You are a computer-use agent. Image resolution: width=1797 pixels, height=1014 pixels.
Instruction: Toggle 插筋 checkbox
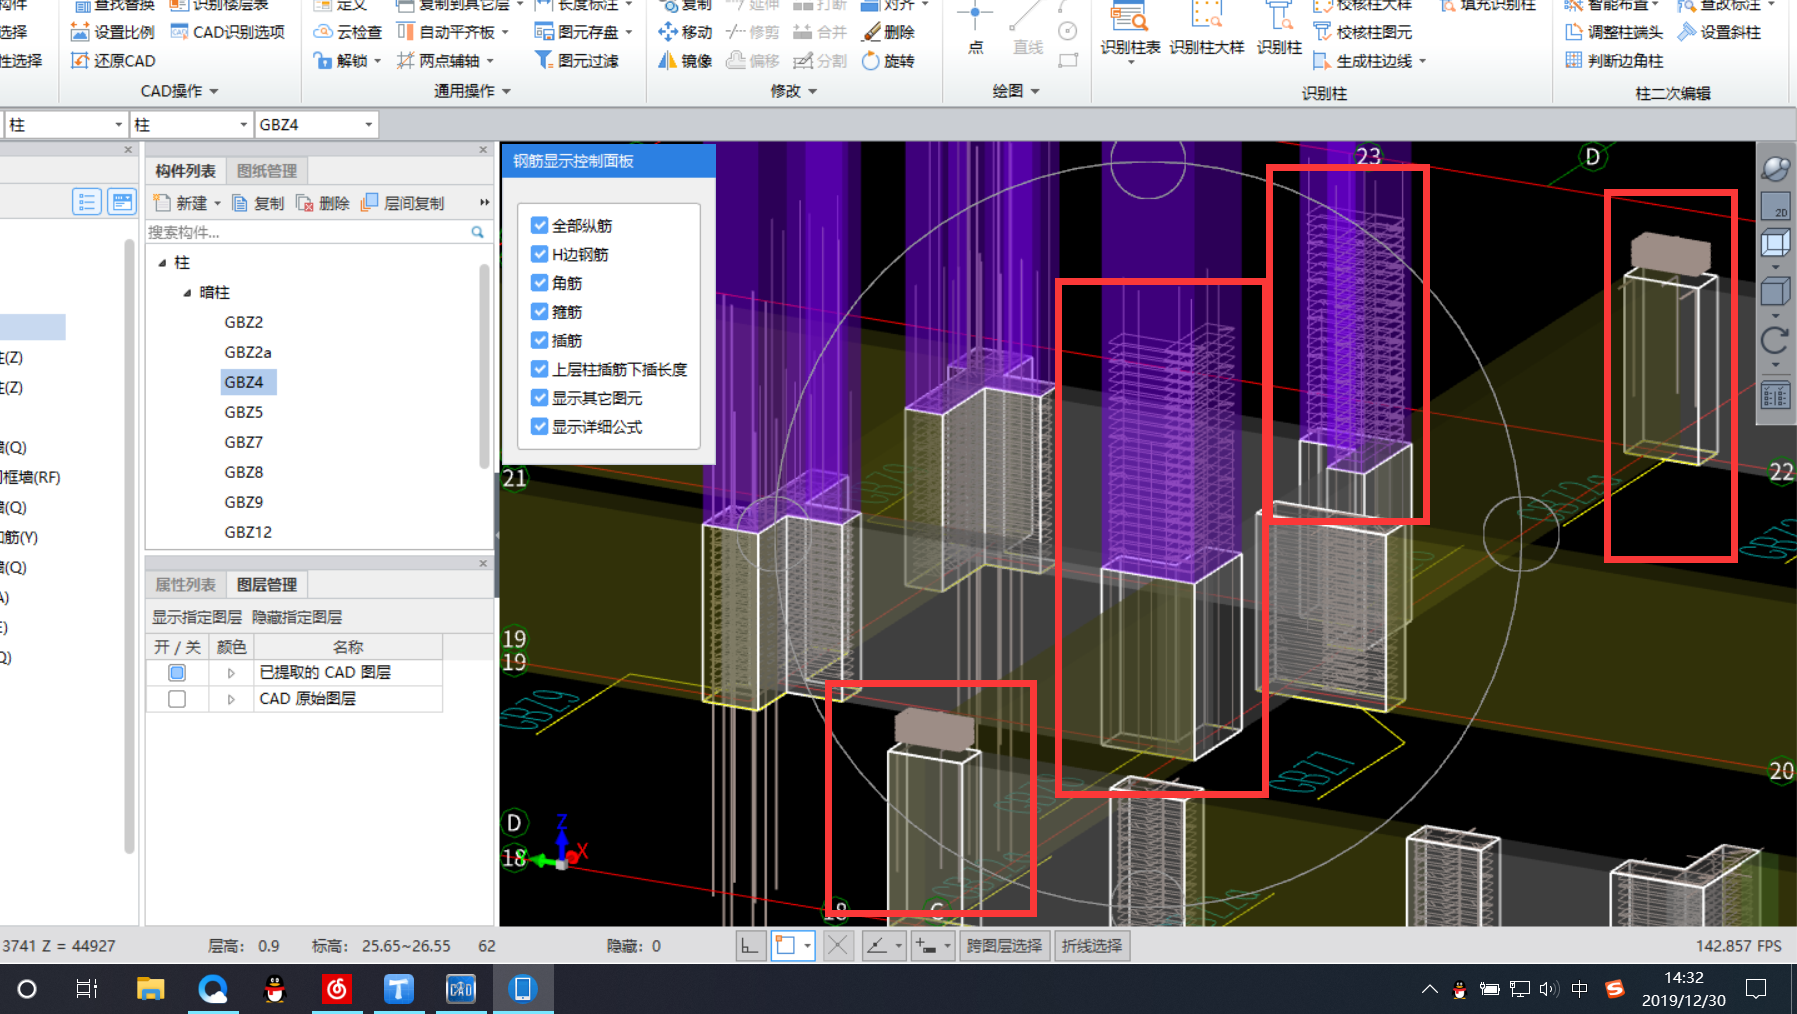point(539,340)
